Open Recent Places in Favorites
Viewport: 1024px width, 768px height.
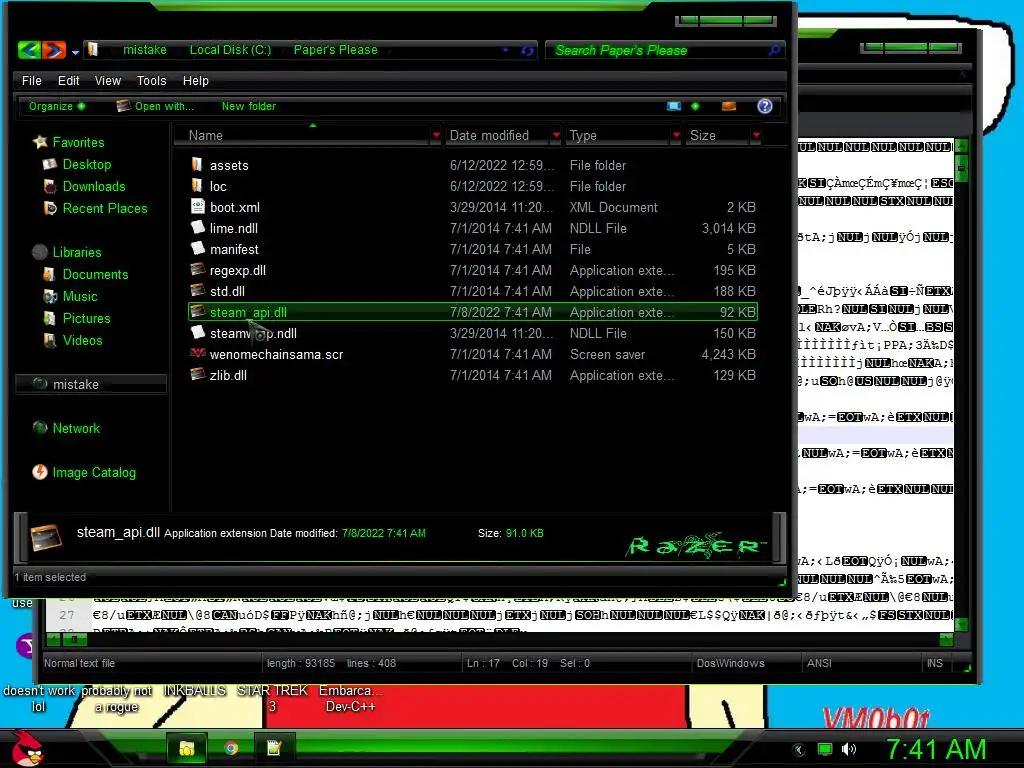tap(105, 208)
